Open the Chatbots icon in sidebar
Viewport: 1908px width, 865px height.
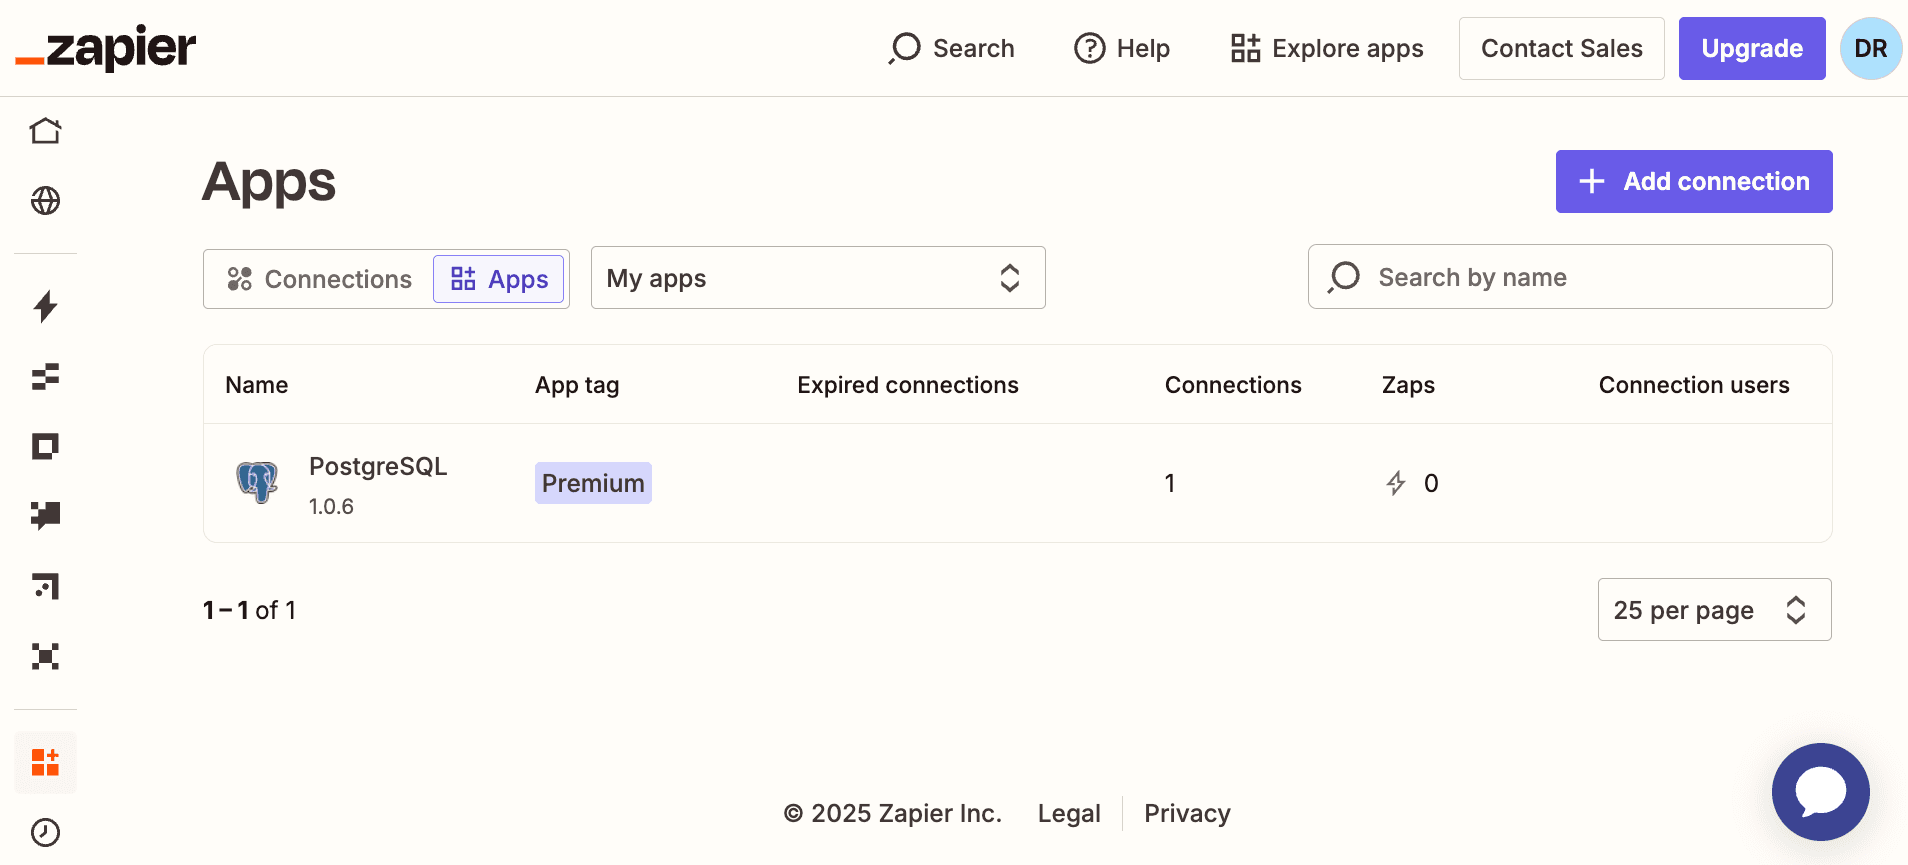pyautogui.click(x=45, y=515)
